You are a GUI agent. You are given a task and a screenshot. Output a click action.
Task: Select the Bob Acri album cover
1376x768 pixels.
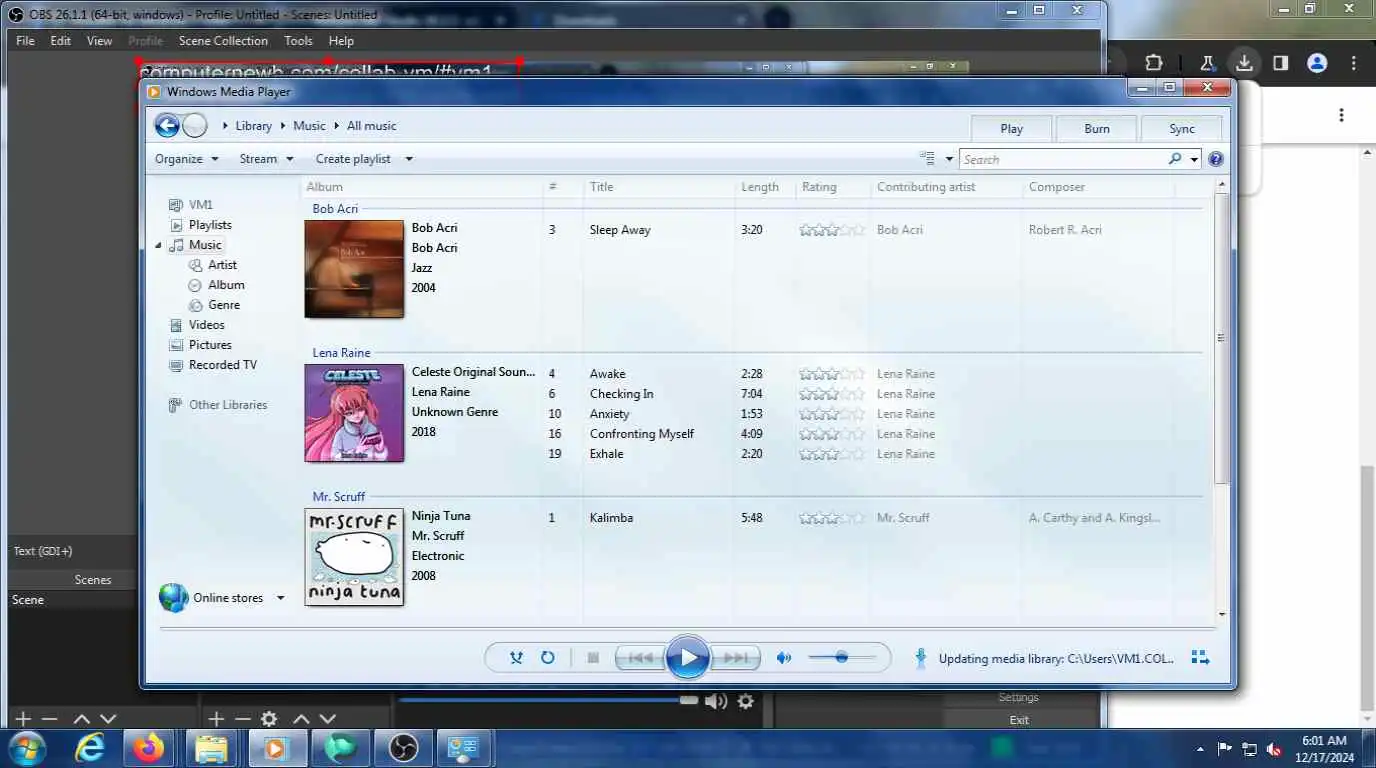(x=354, y=269)
